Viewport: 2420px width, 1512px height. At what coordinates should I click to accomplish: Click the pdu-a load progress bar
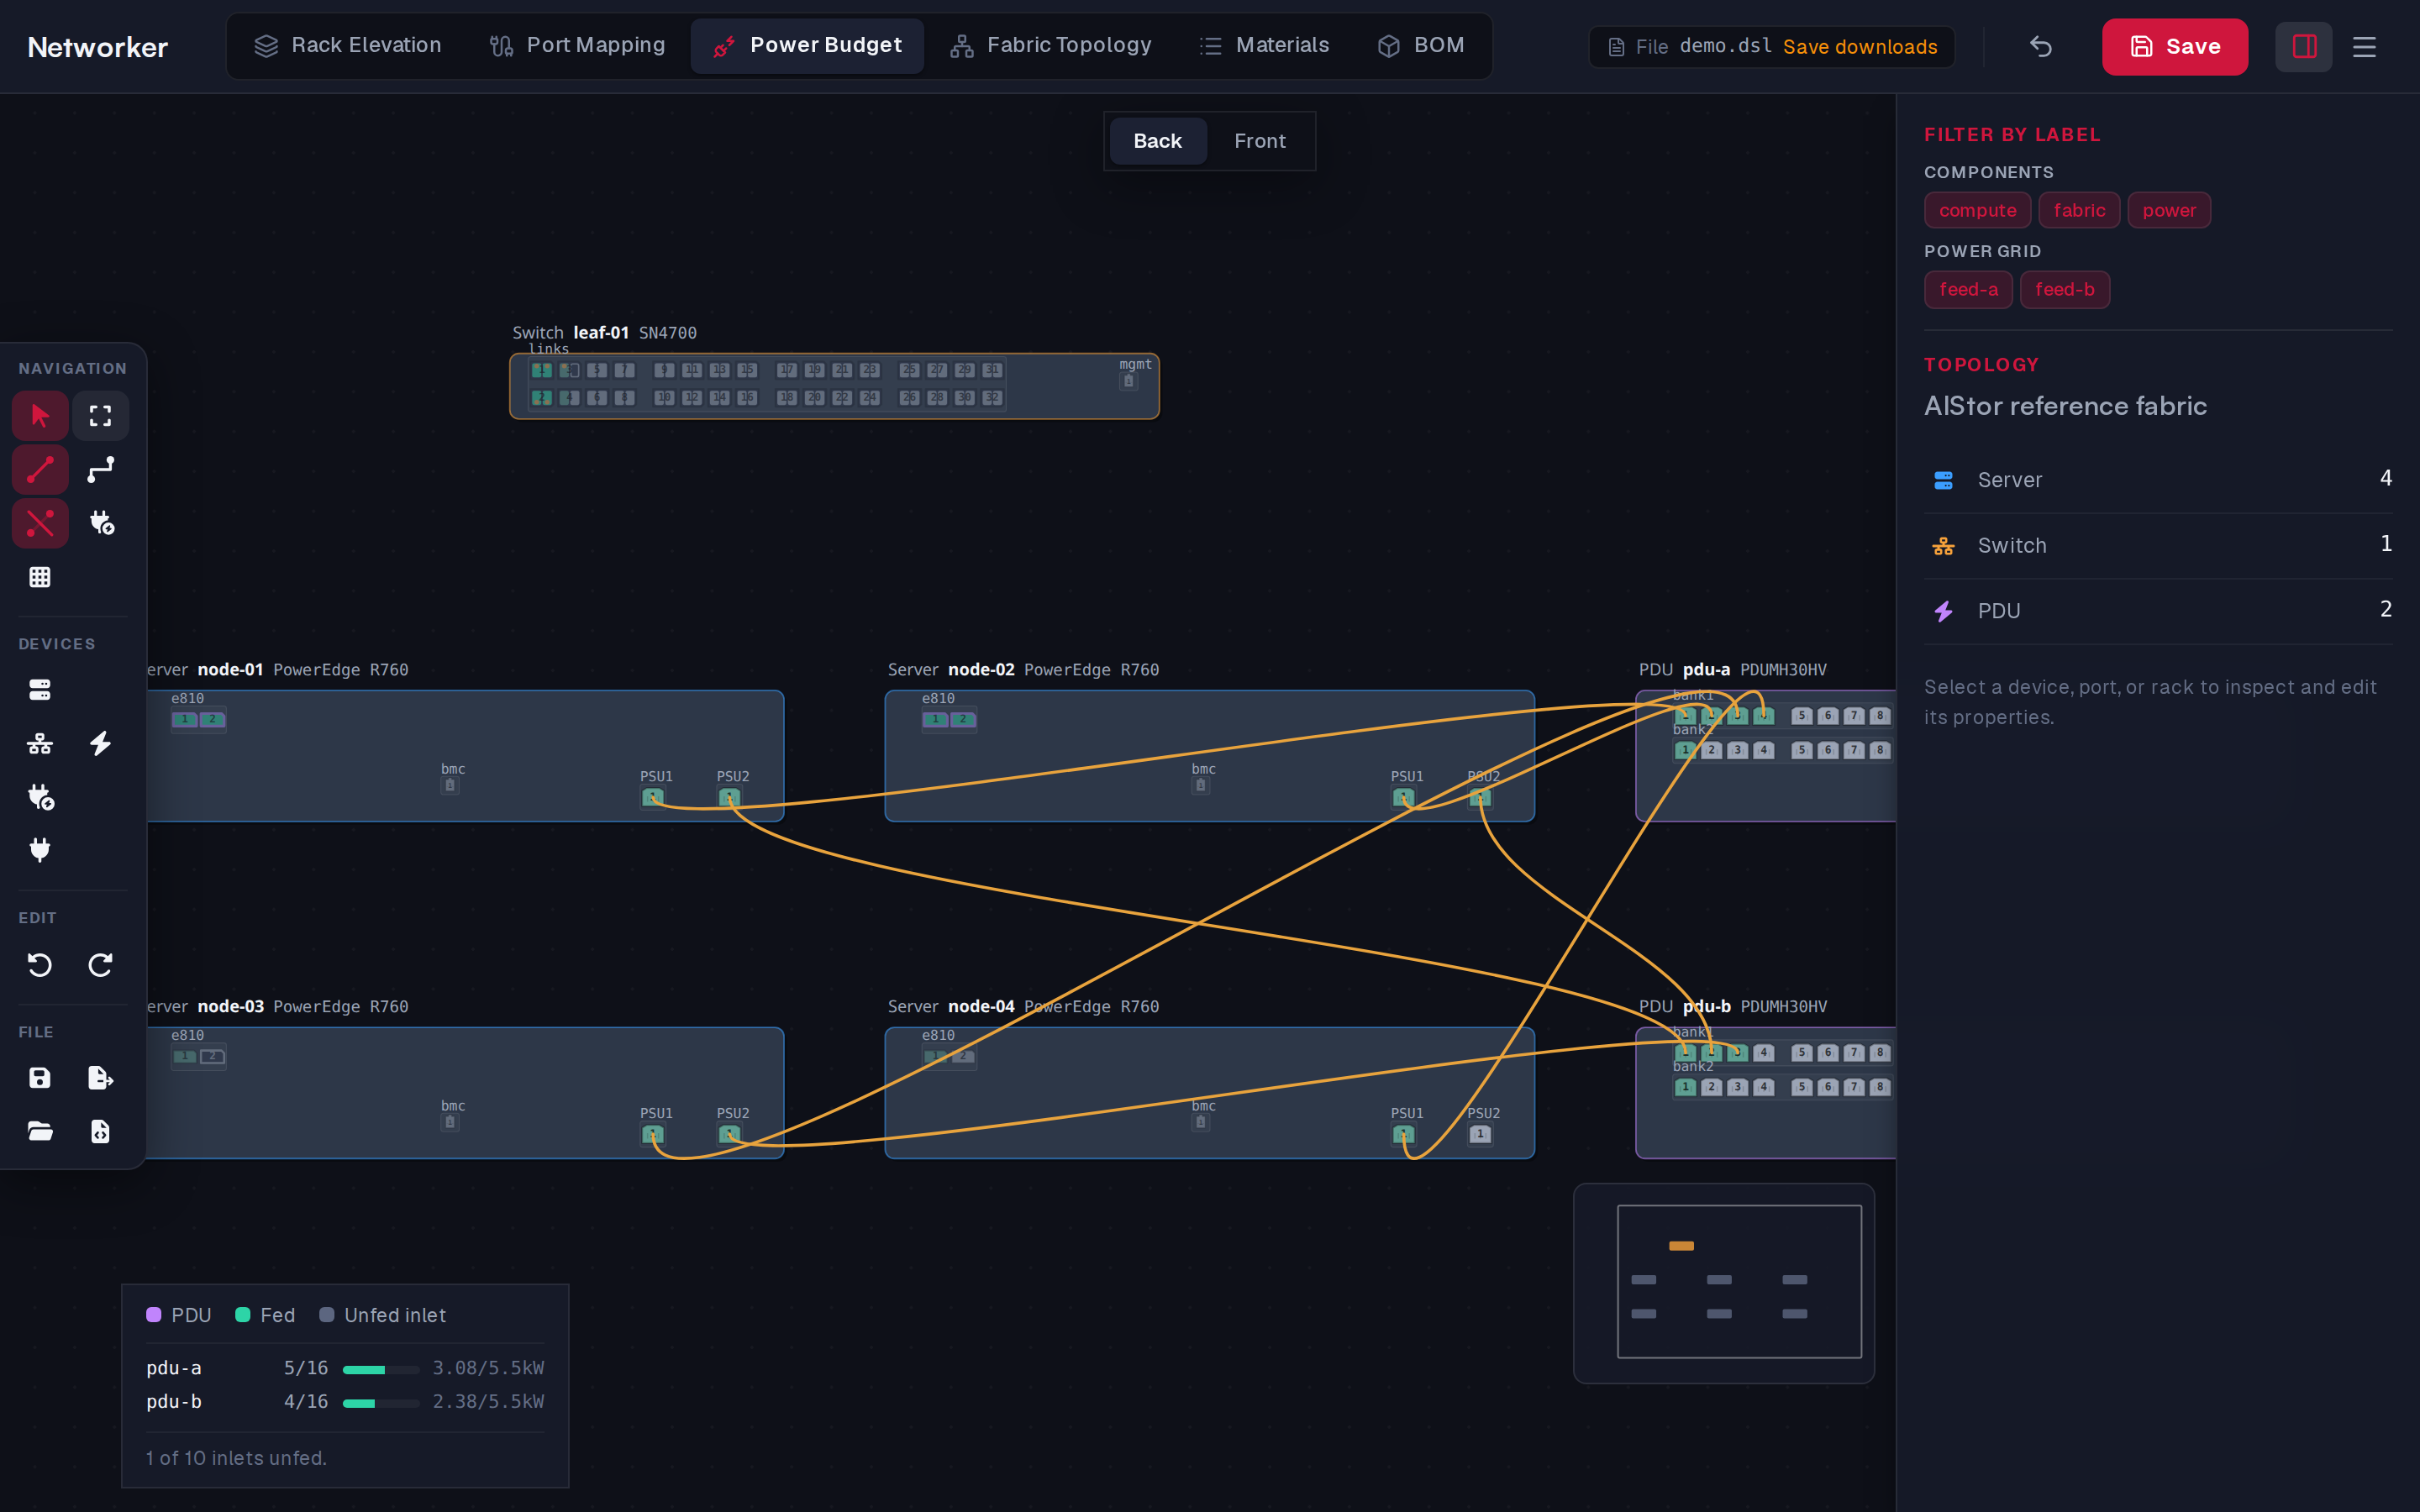pyautogui.click(x=381, y=1369)
